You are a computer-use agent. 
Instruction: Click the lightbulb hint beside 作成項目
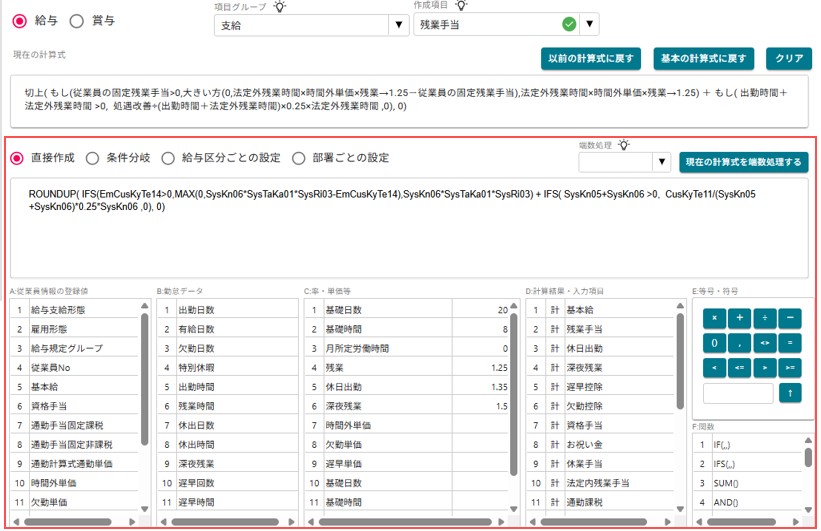[x=461, y=6]
